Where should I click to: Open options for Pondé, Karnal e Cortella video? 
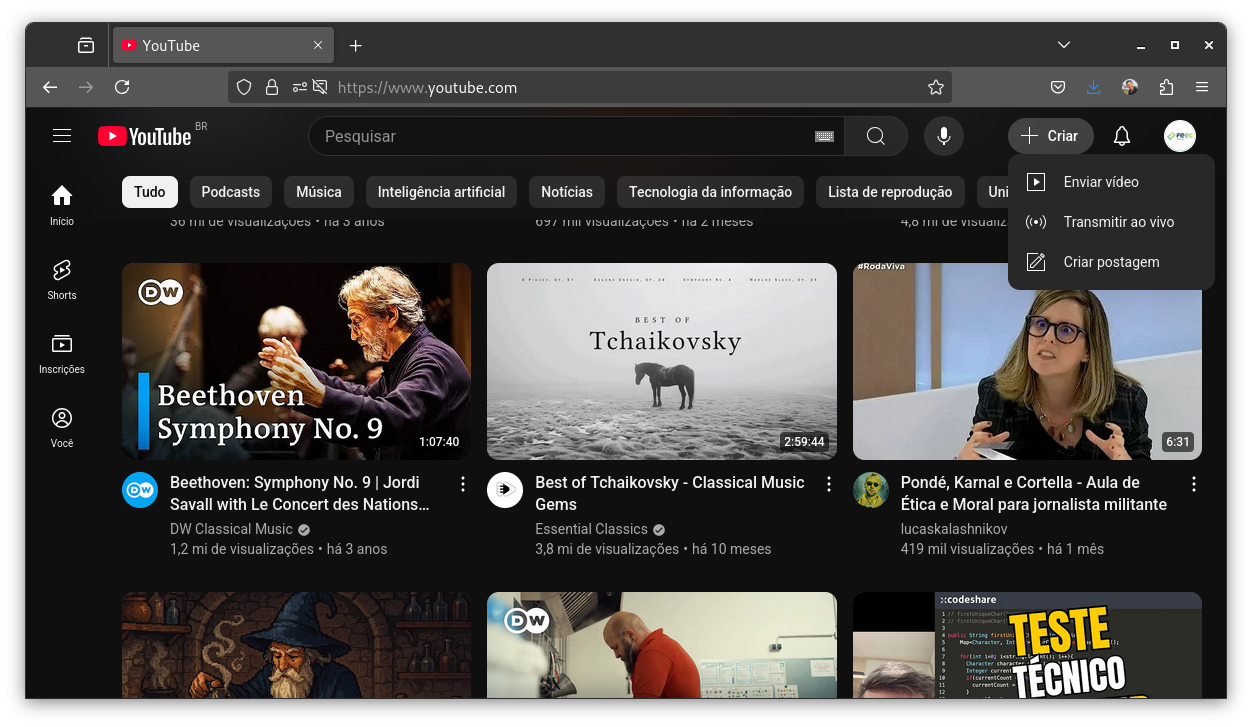point(1193,484)
